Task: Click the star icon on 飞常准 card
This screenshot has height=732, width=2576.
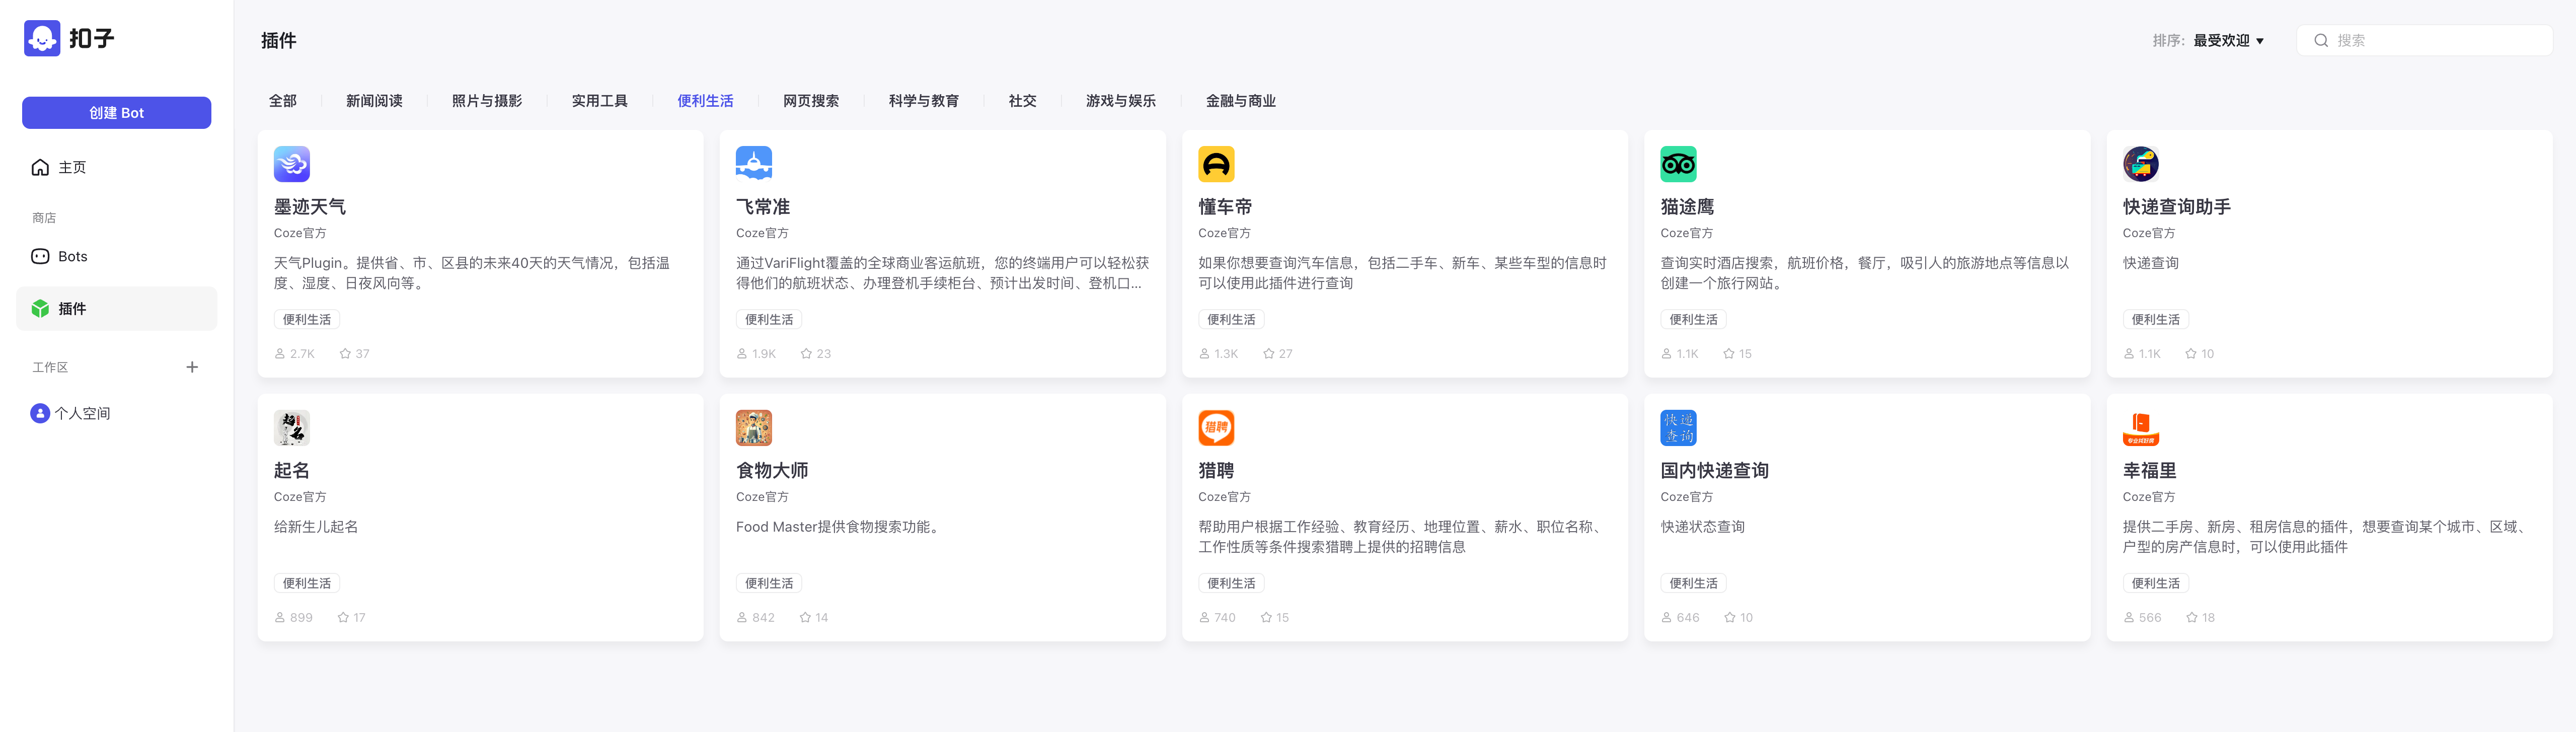Action: [806, 354]
